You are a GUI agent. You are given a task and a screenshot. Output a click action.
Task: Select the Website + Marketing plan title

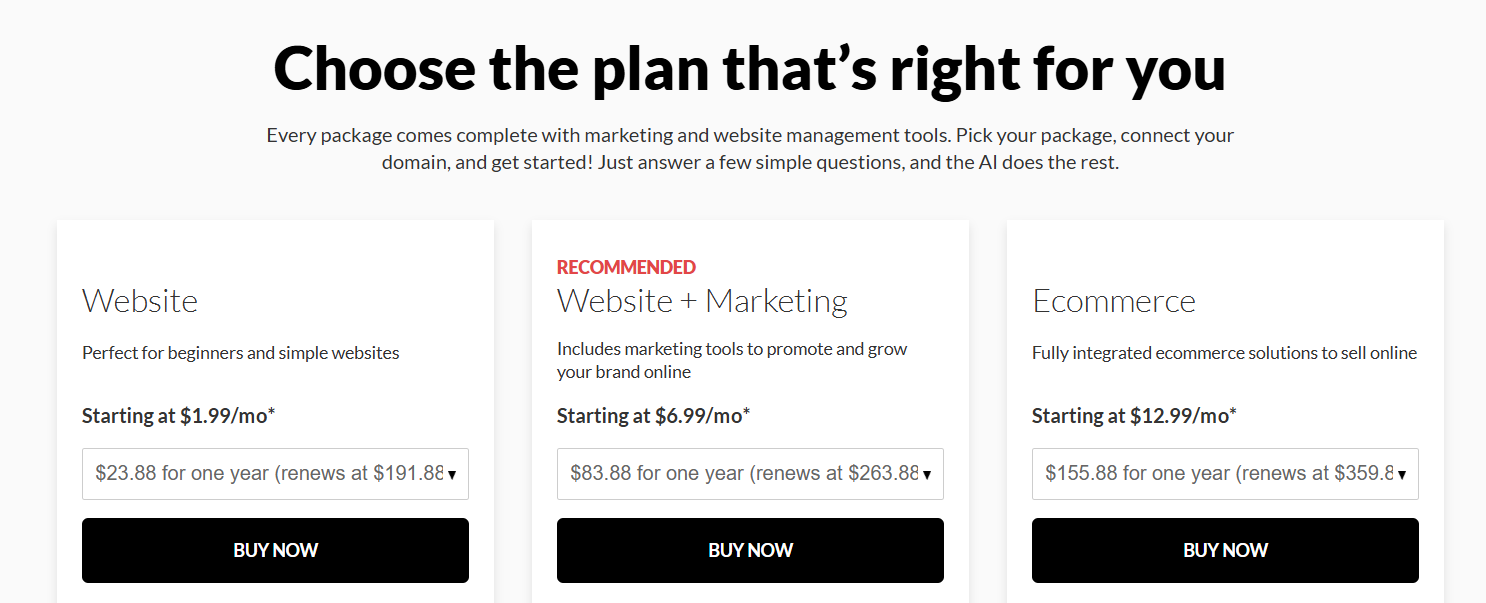click(702, 301)
